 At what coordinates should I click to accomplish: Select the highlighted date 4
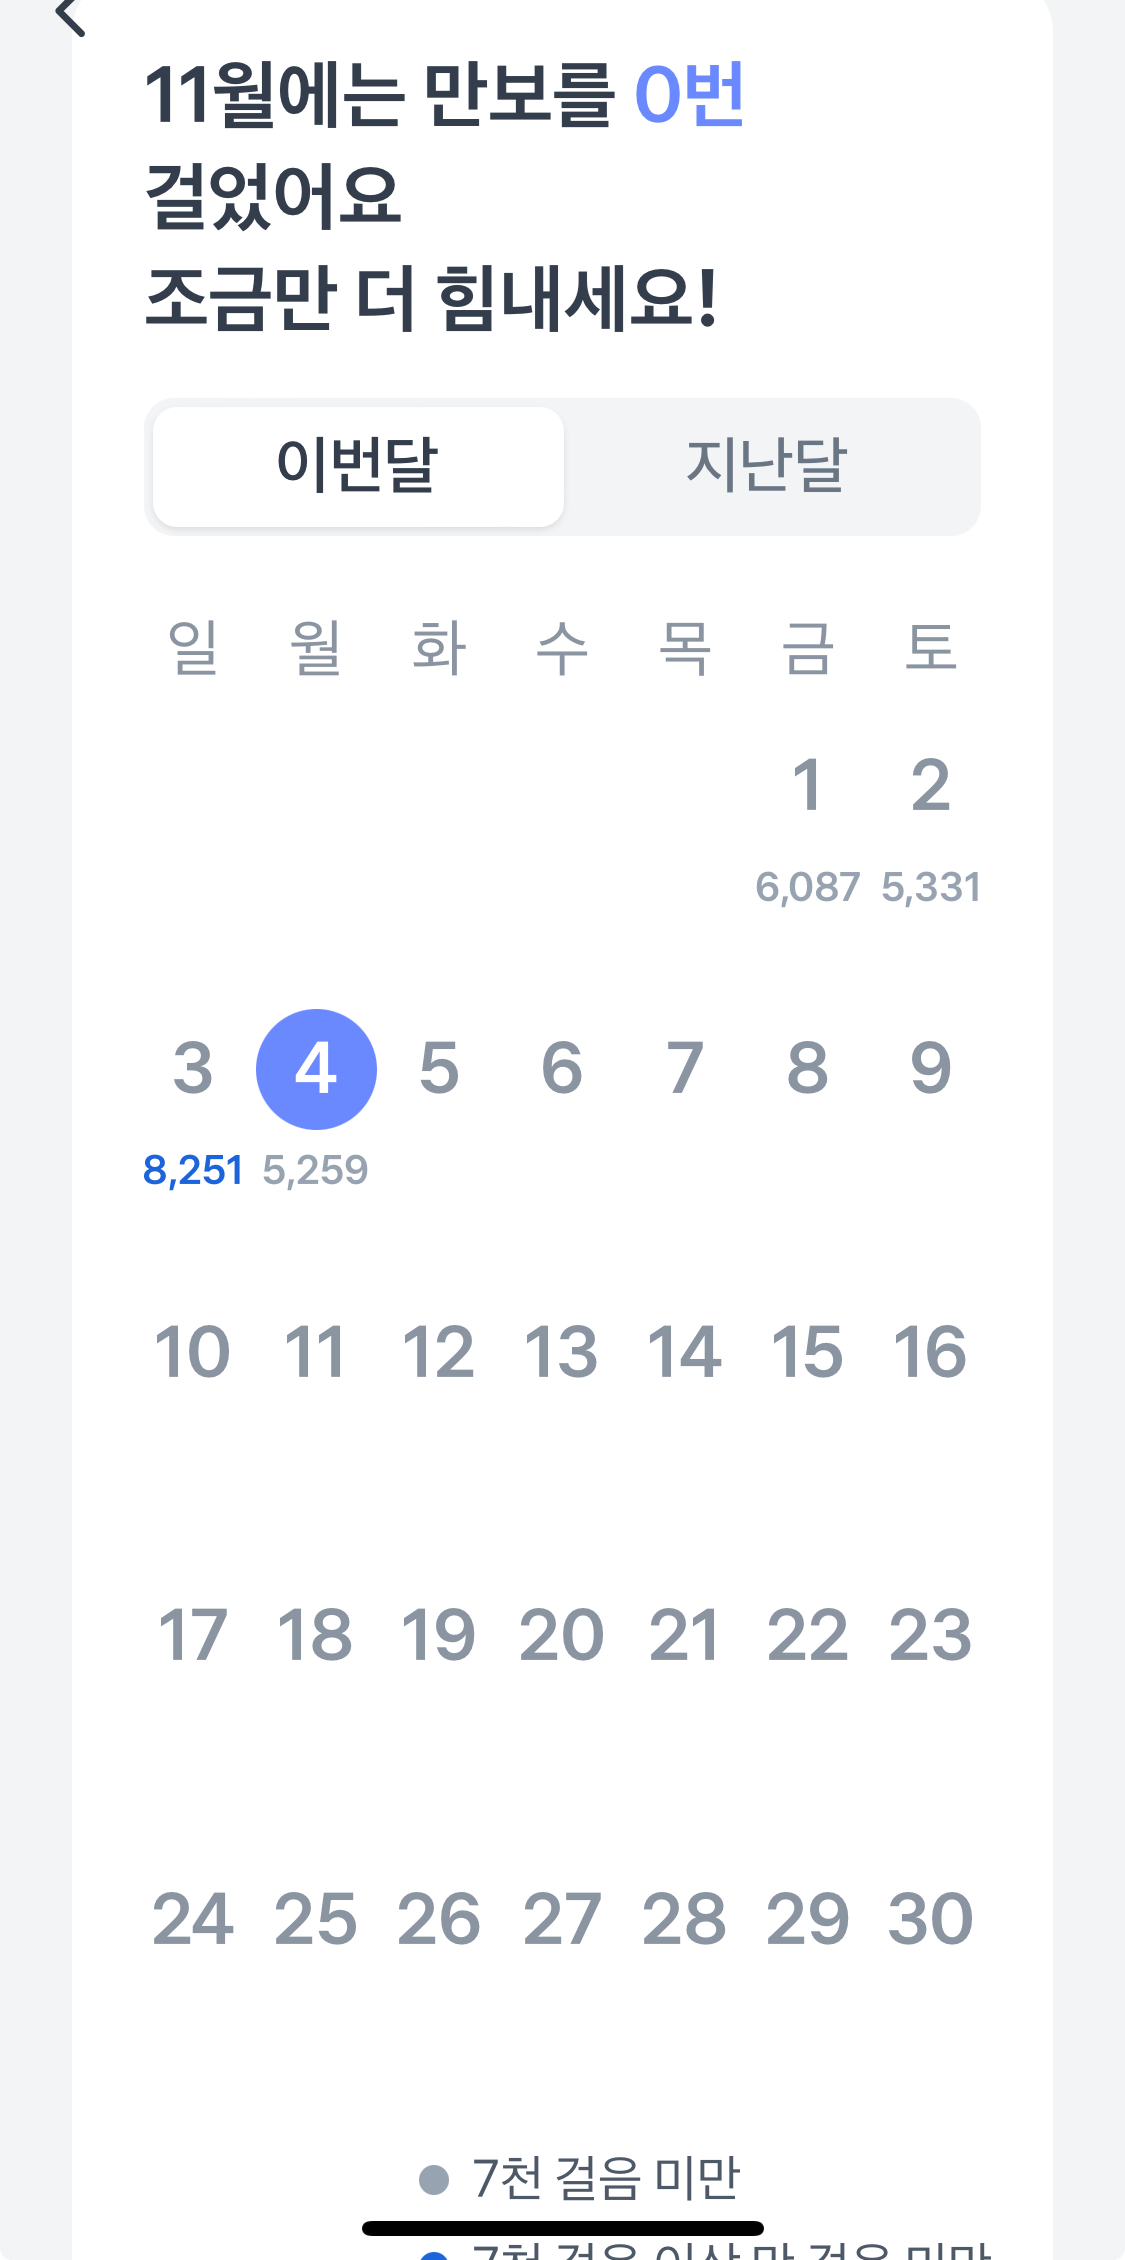point(316,1069)
